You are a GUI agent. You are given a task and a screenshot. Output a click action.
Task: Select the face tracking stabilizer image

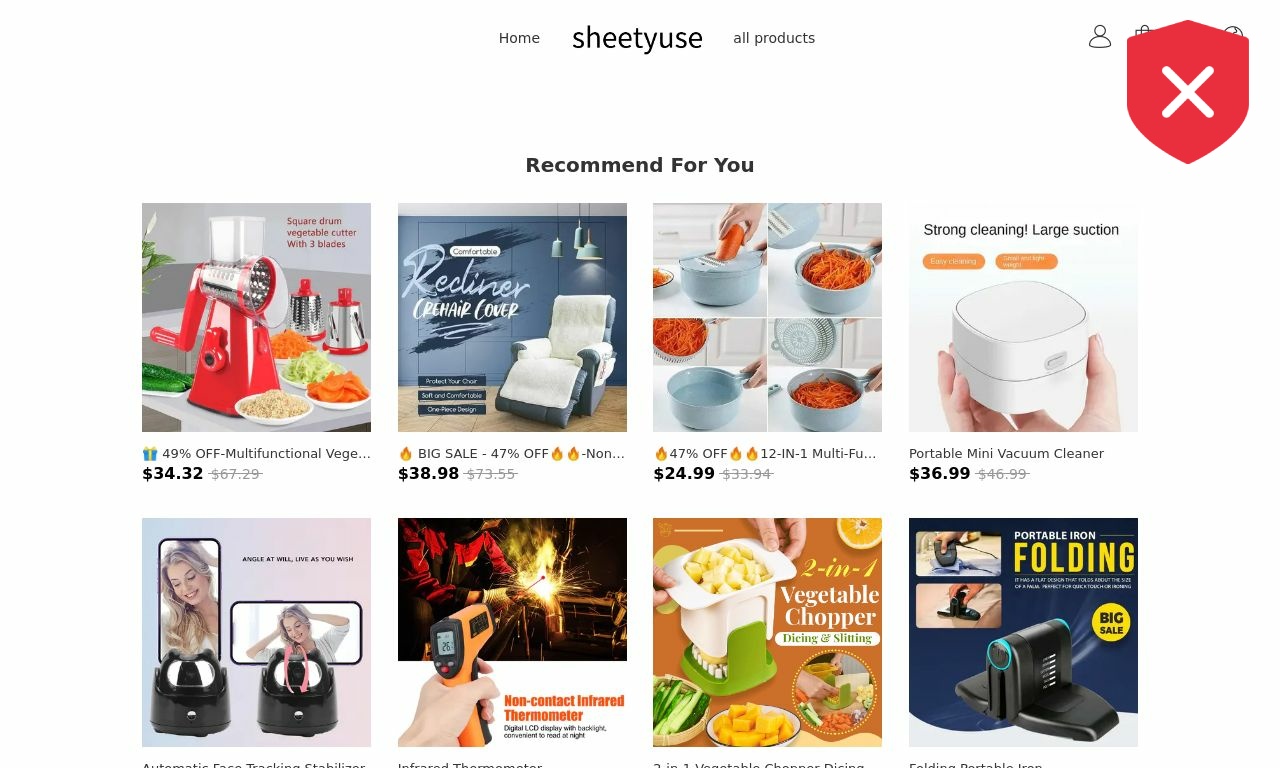click(256, 632)
